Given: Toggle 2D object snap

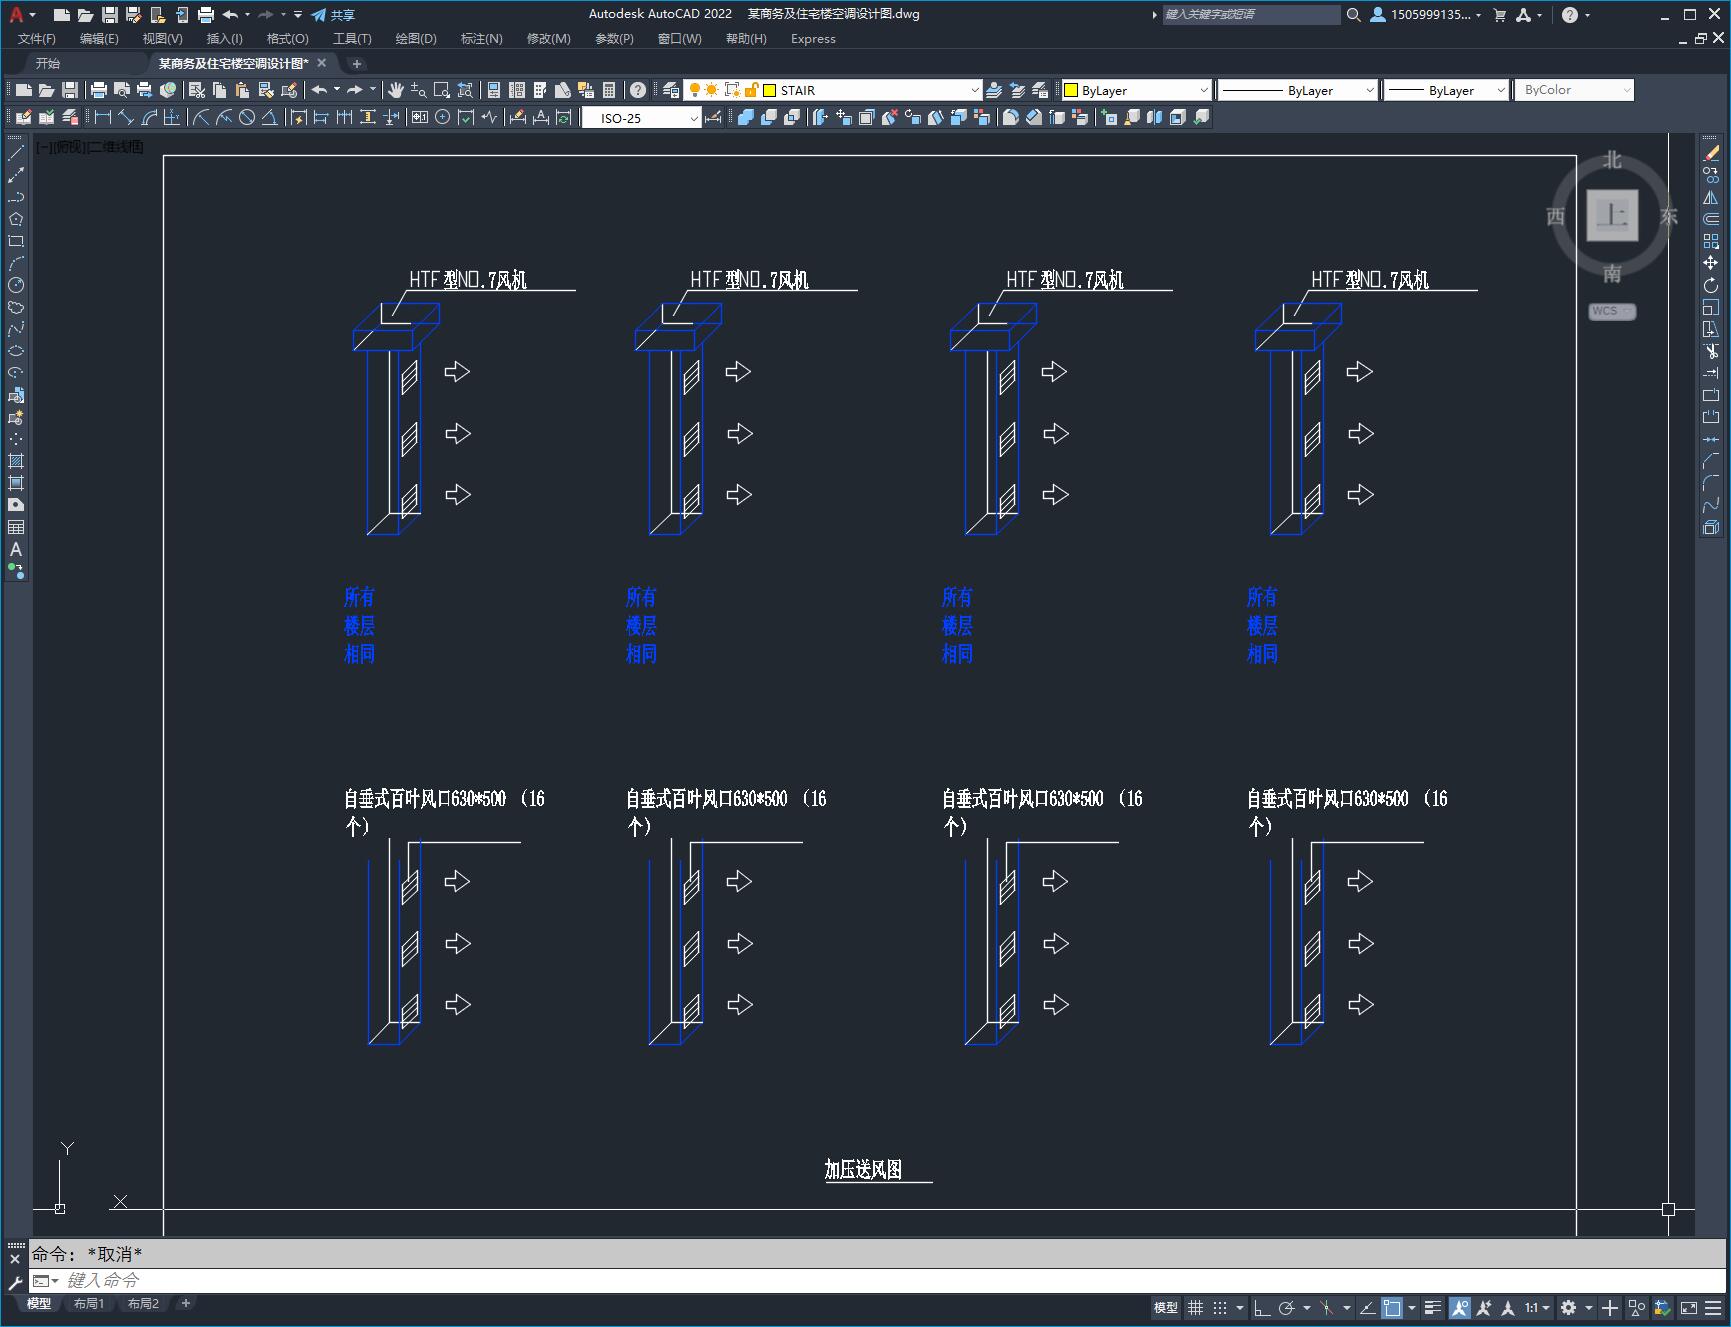Looking at the screenshot, I should pyautogui.click(x=1392, y=1308).
